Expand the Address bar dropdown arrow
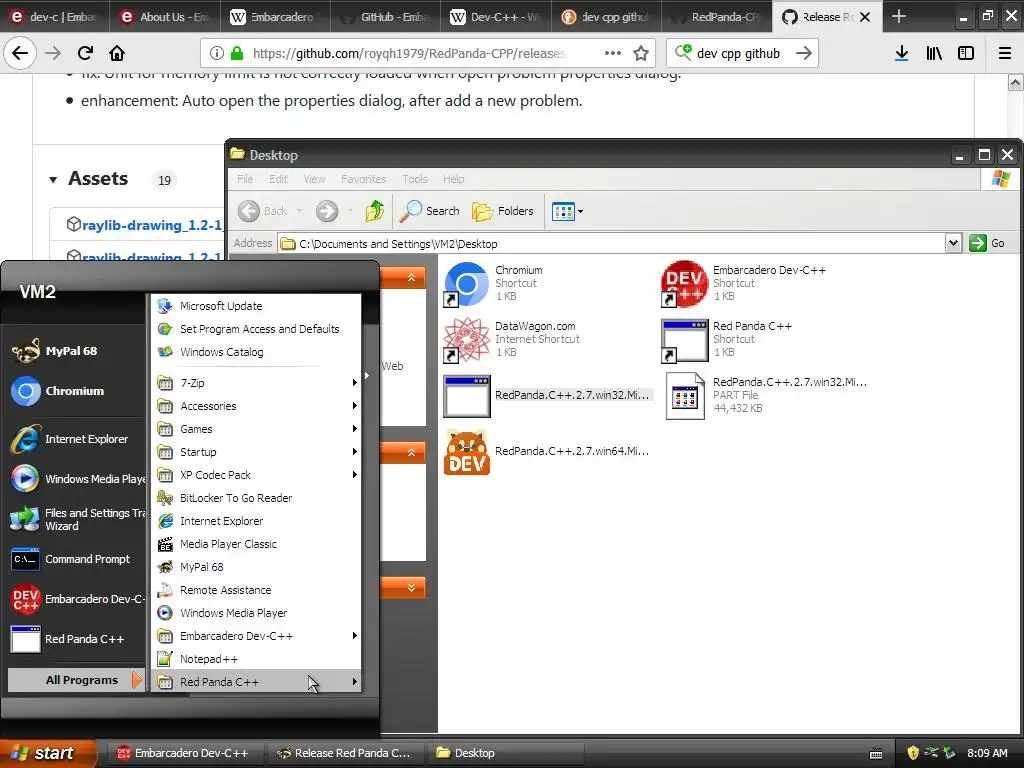The height and width of the screenshot is (768, 1024). click(x=953, y=244)
